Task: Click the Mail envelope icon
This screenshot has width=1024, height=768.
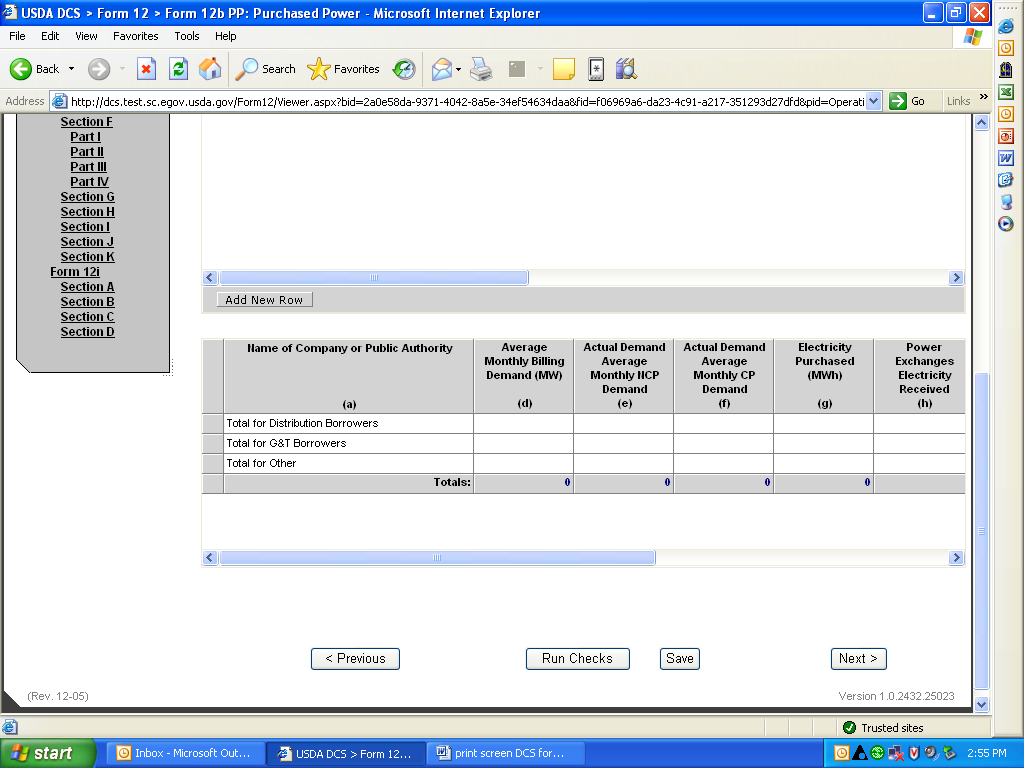Action: pos(441,69)
